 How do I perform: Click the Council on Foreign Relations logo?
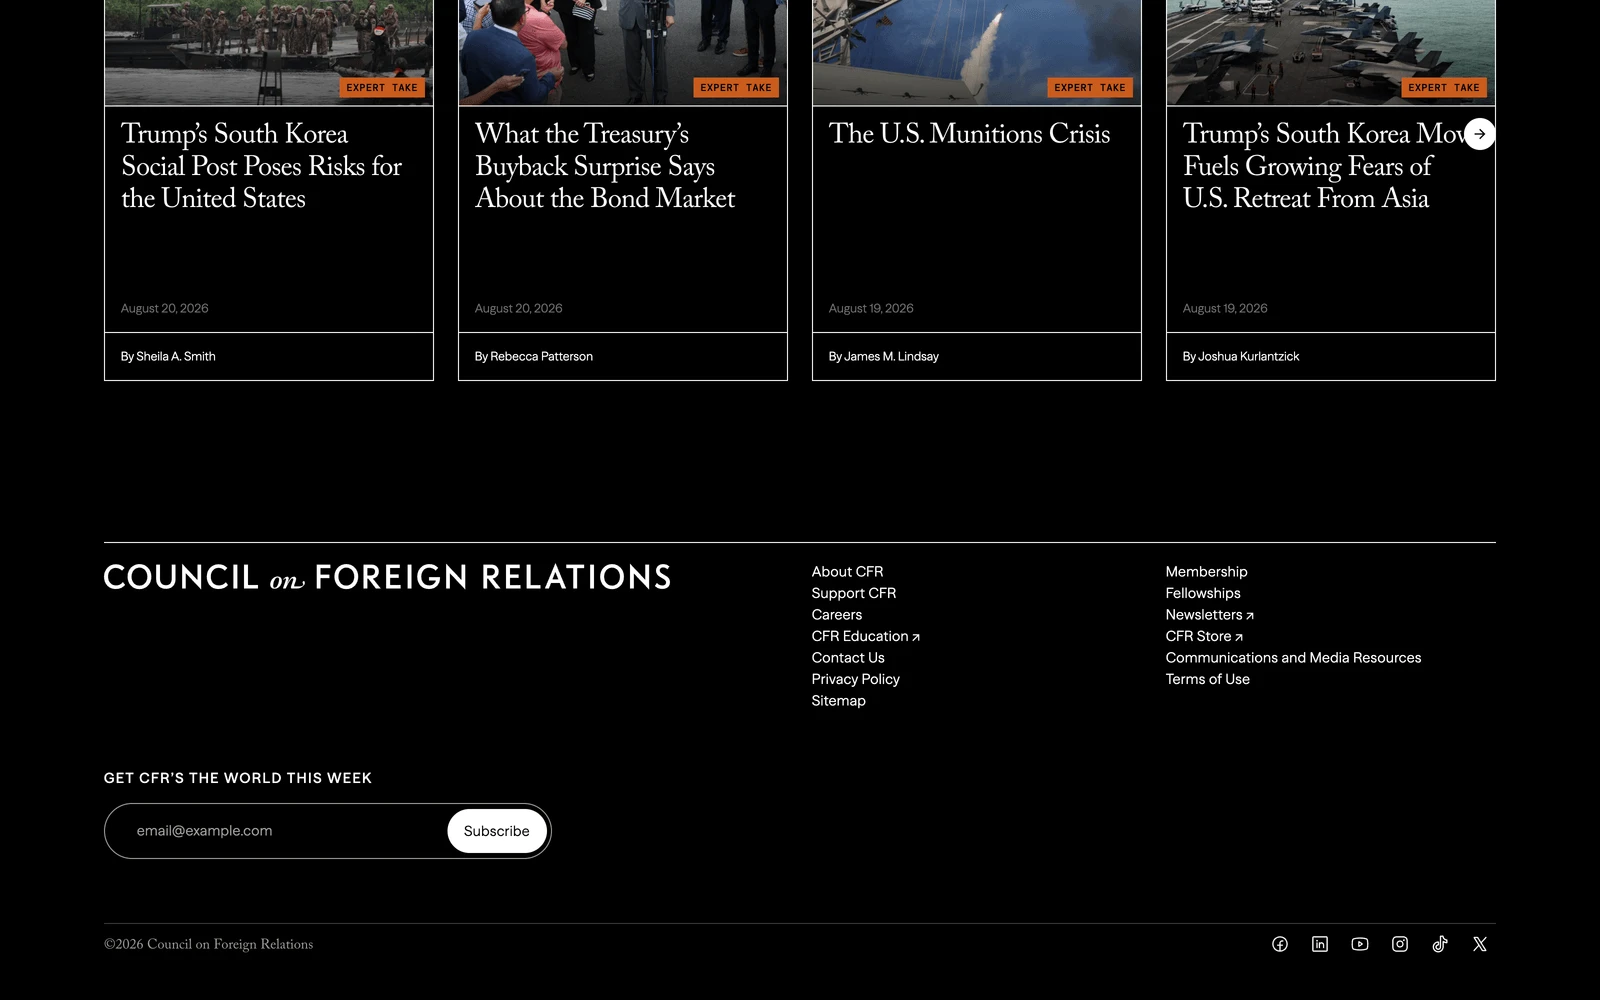(x=387, y=577)
